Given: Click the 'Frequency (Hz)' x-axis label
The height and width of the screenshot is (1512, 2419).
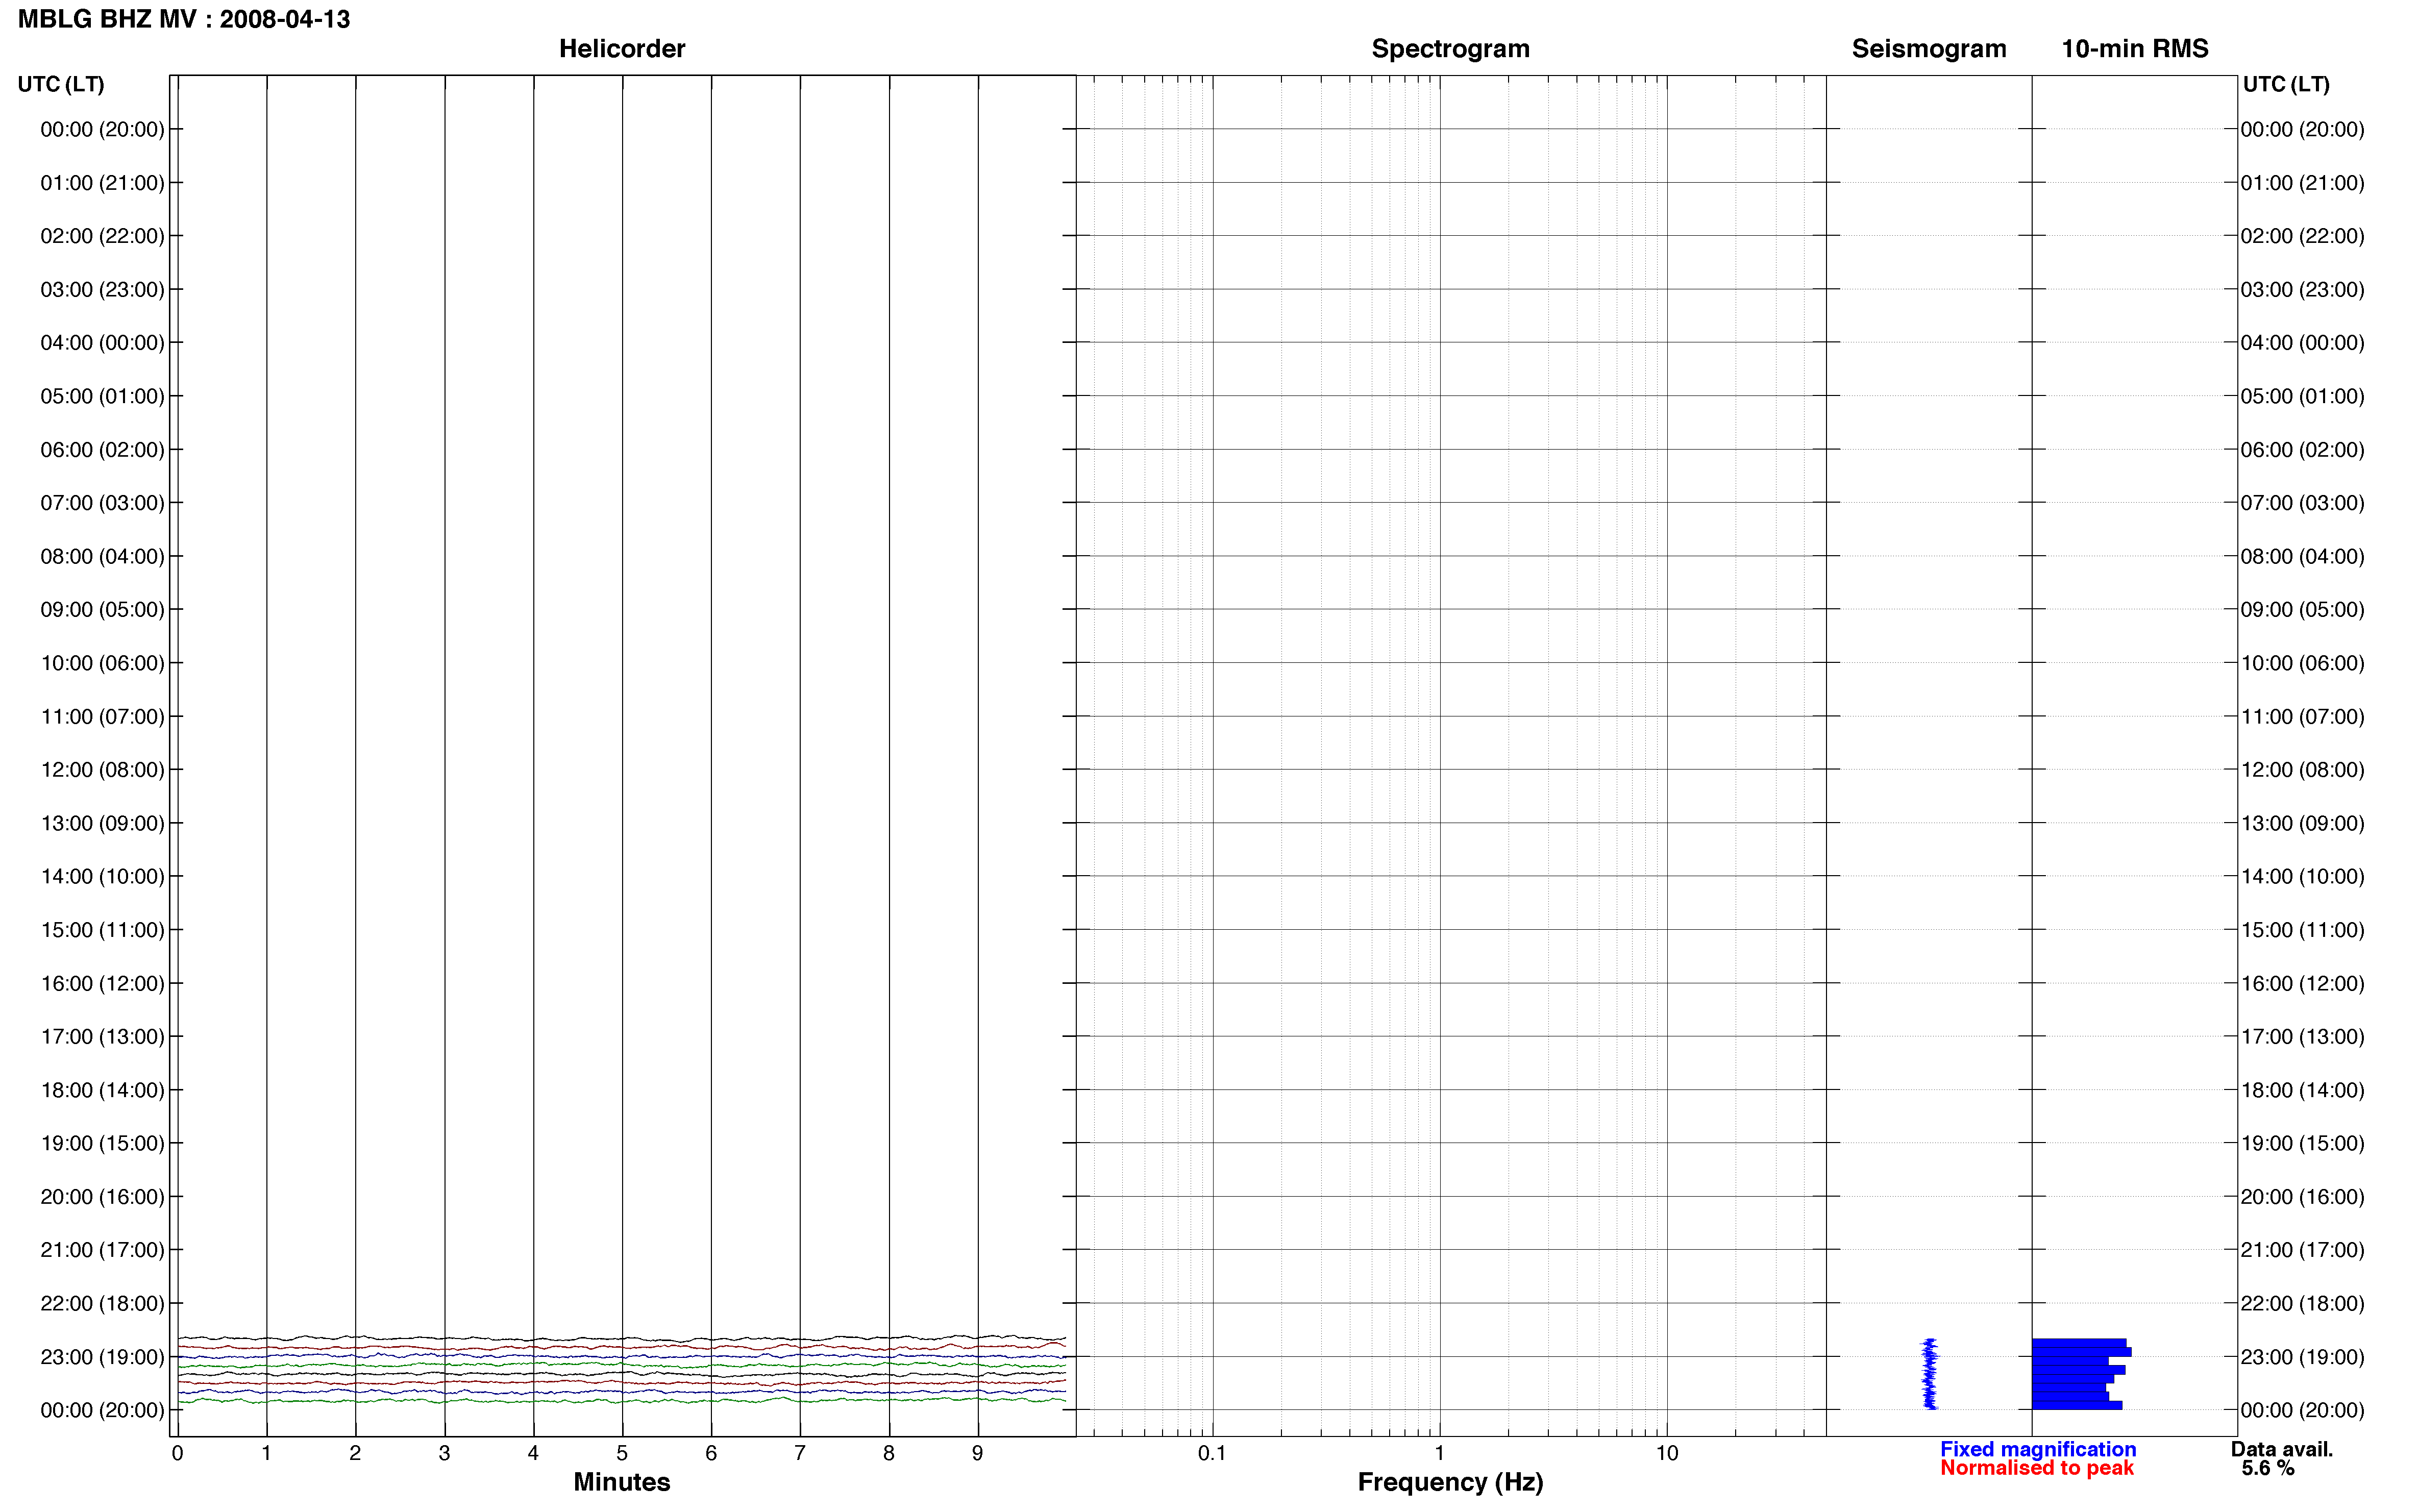Looking at the screenshot, I should (1450, 1482).
